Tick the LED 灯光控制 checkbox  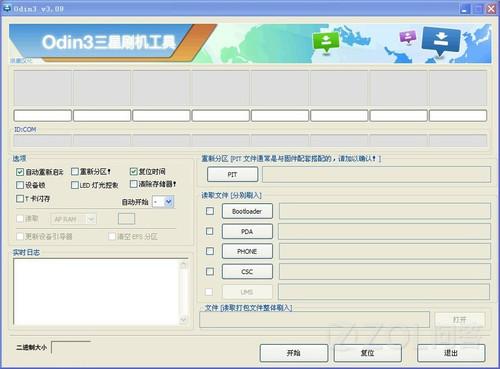pos(75,185)
